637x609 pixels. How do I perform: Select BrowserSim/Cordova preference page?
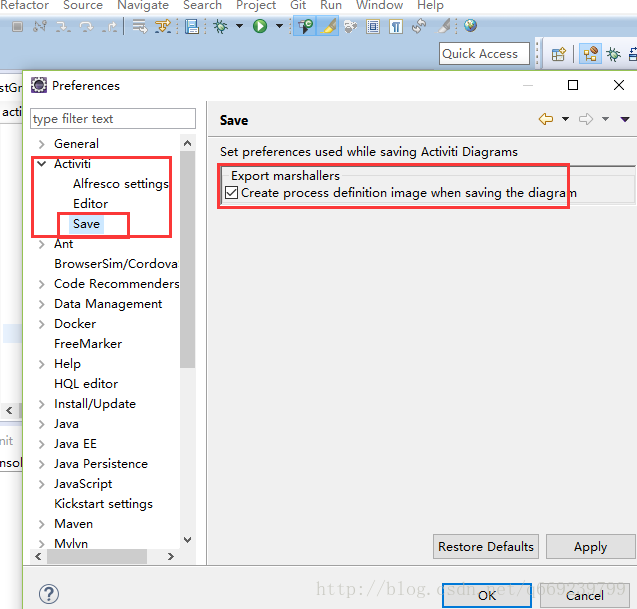[x=116, y=264]
